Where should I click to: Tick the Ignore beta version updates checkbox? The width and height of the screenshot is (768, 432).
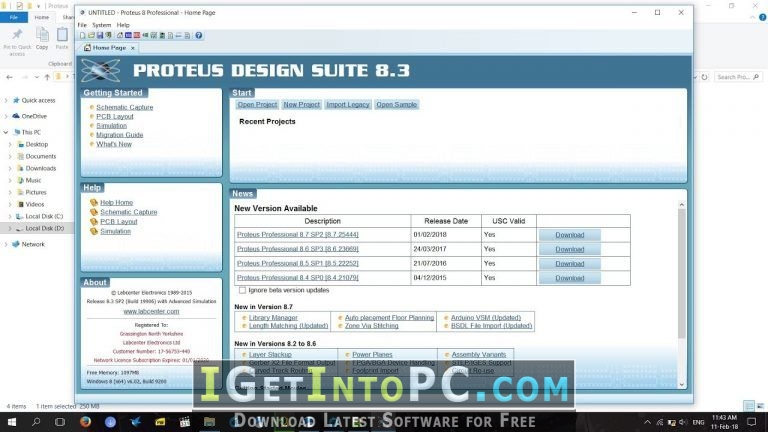[x=242, y=290]
